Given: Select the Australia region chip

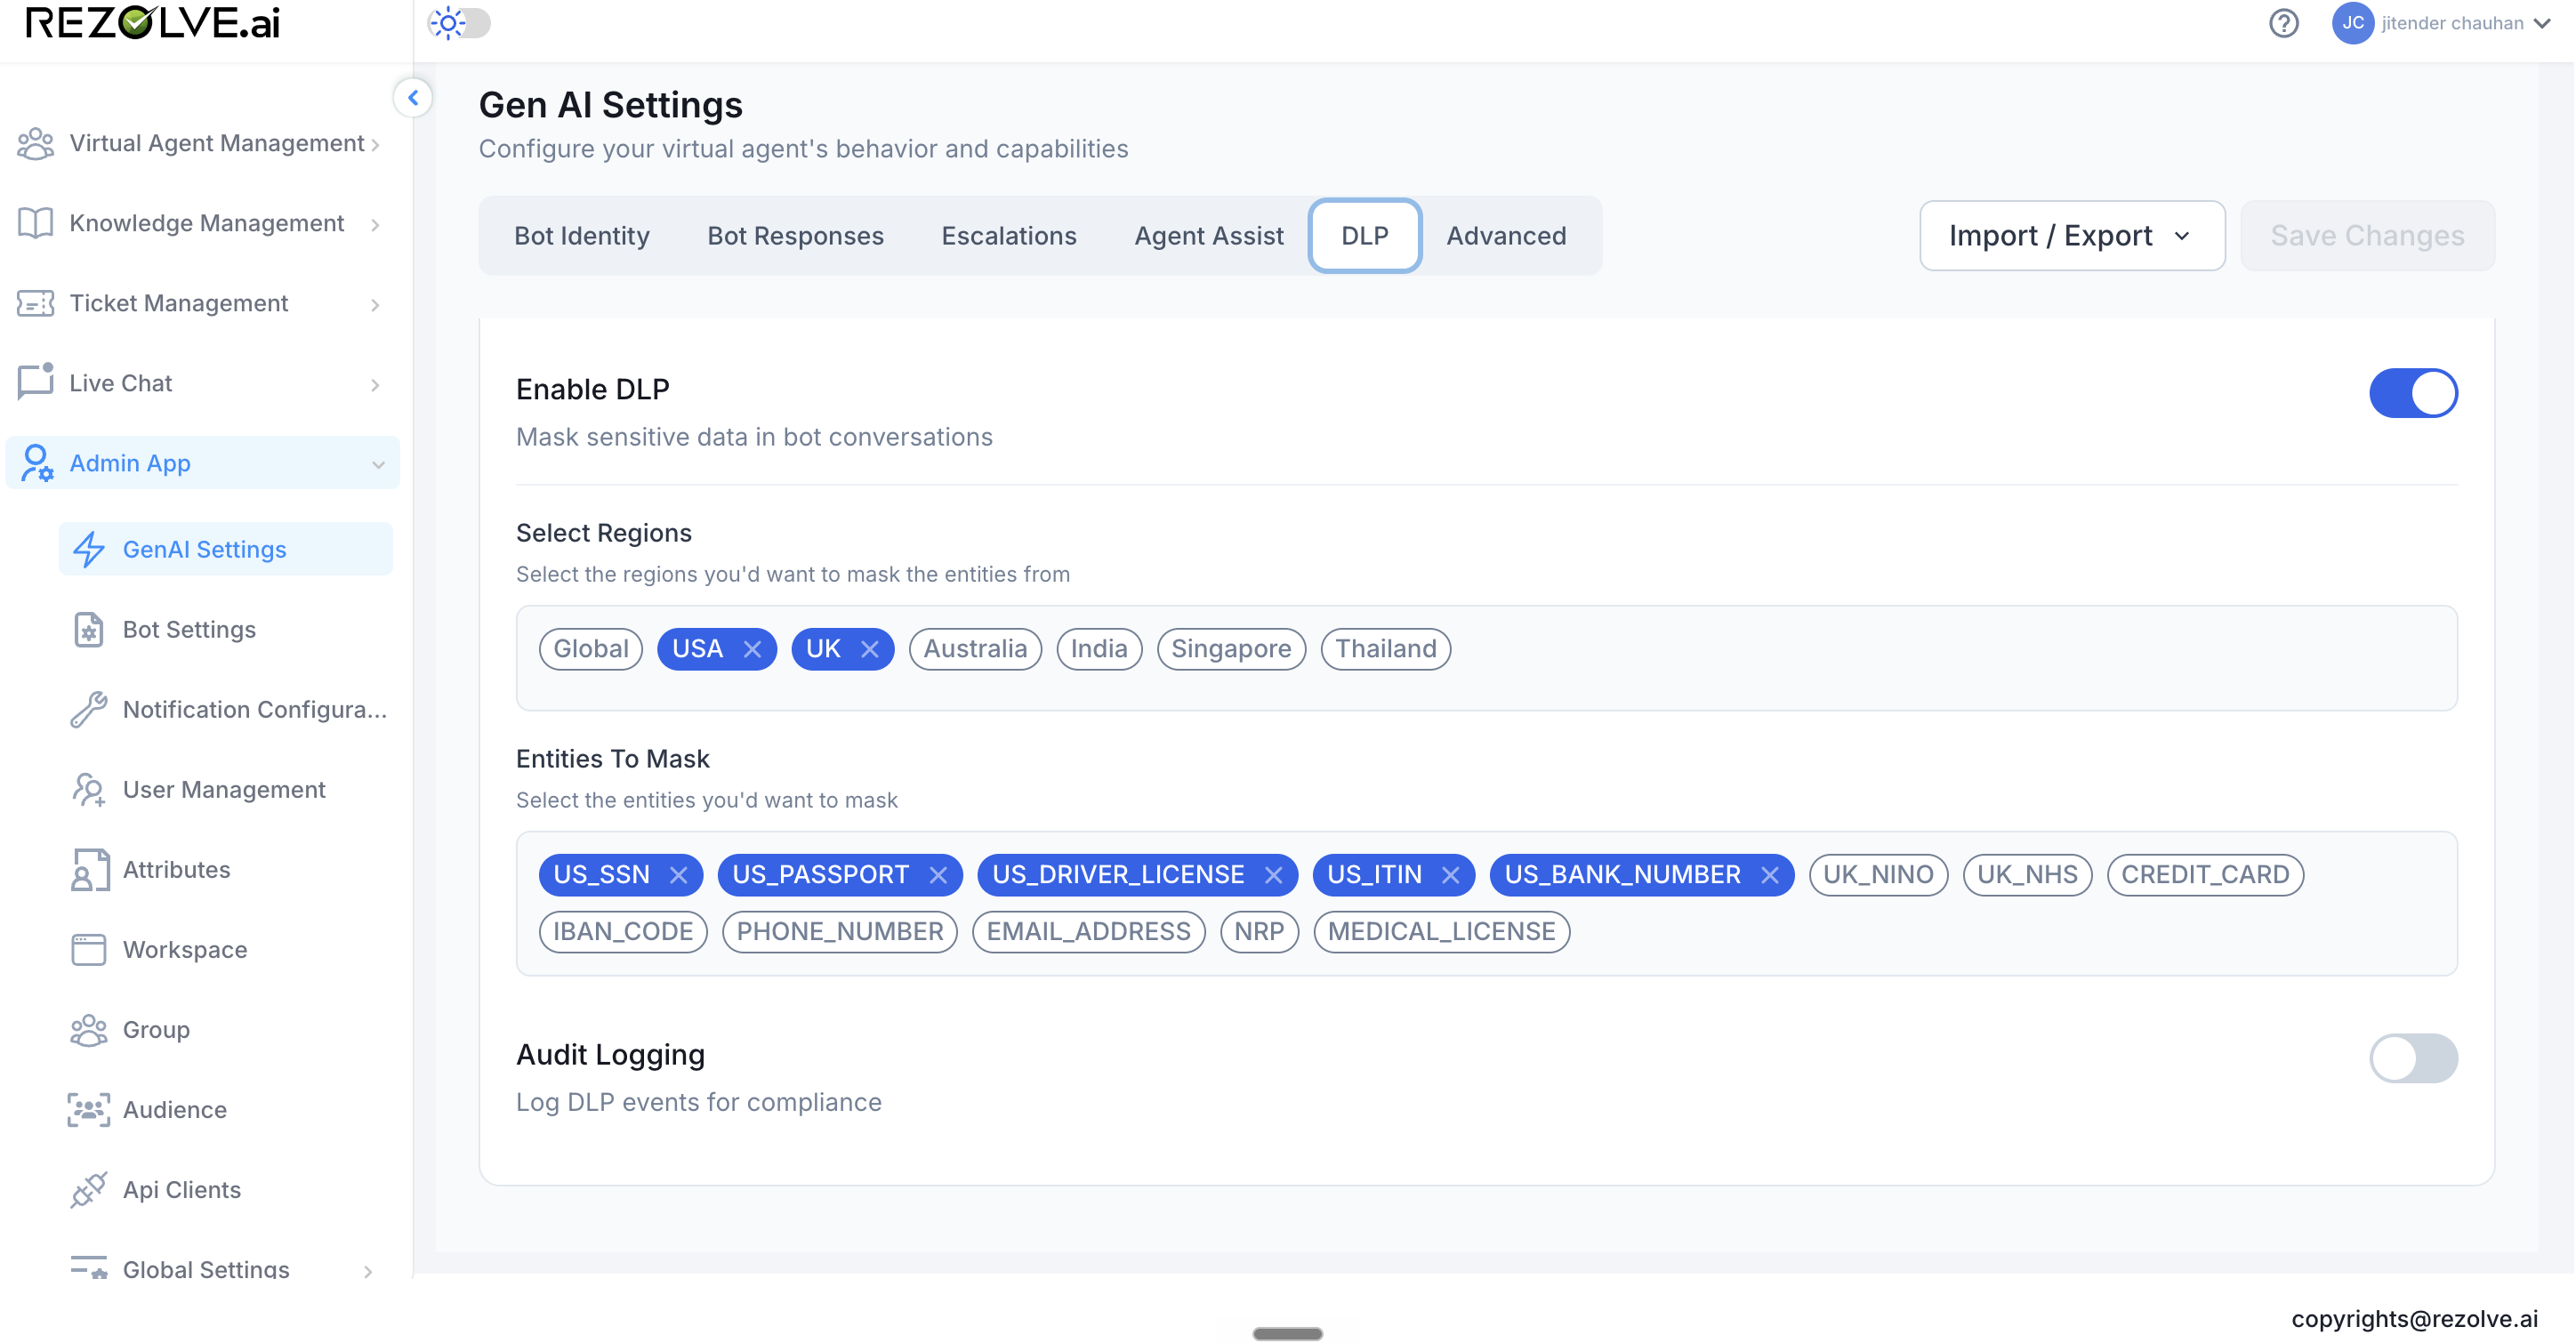Looking at the screenshot, I should pos(975,649).
